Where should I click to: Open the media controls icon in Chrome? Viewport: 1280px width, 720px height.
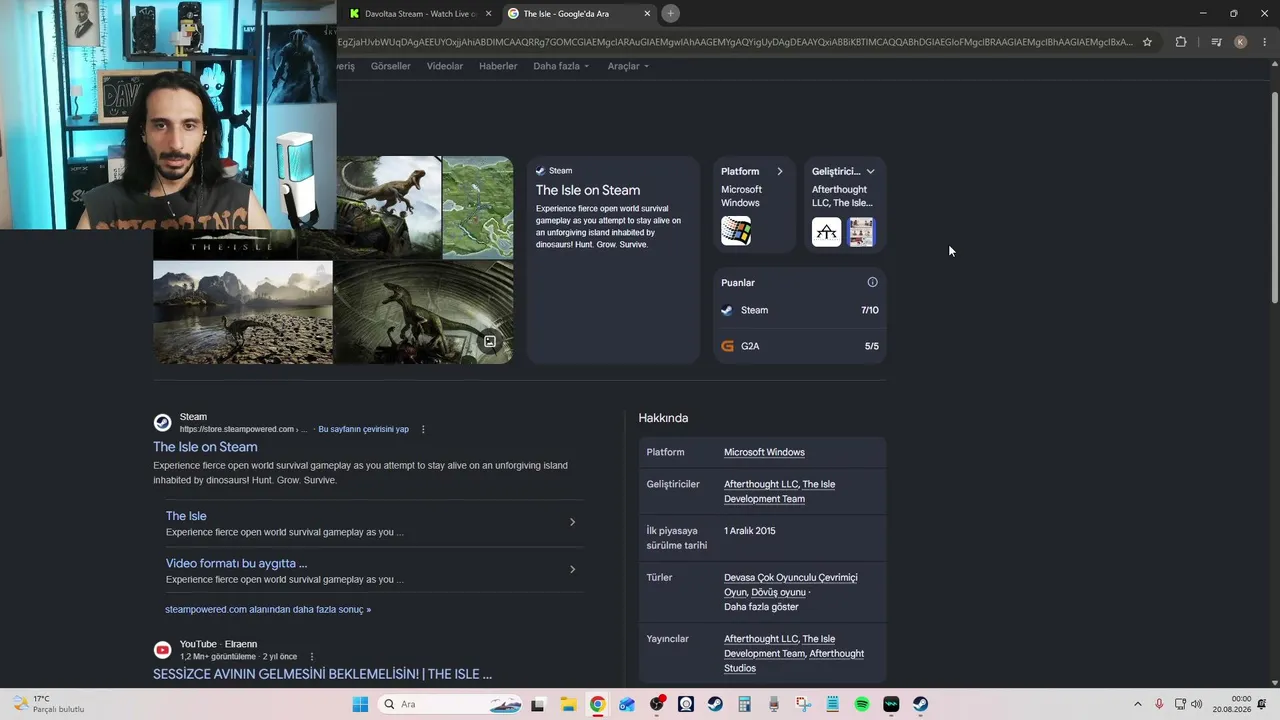(x=1216, y=42)
